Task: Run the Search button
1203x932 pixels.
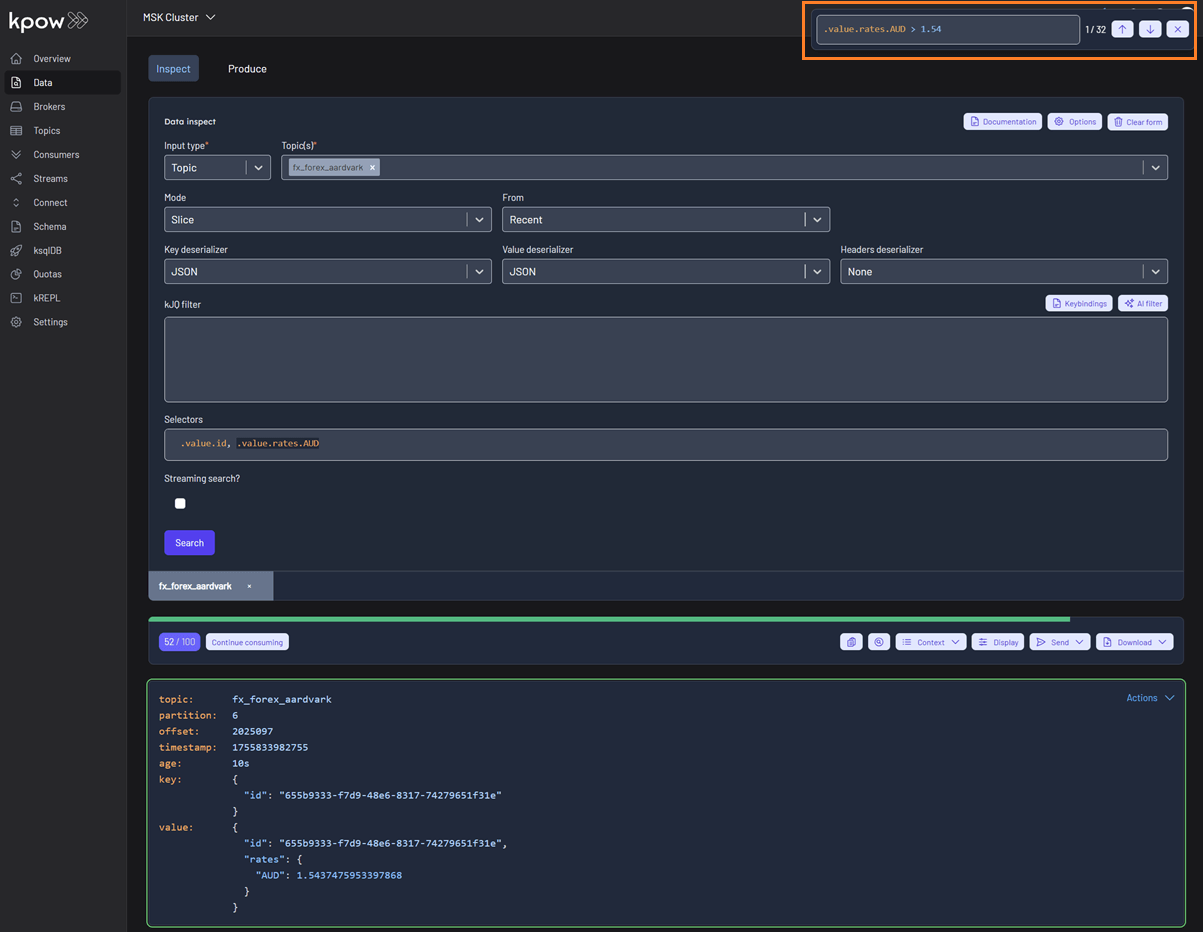Action: point(189,543)
